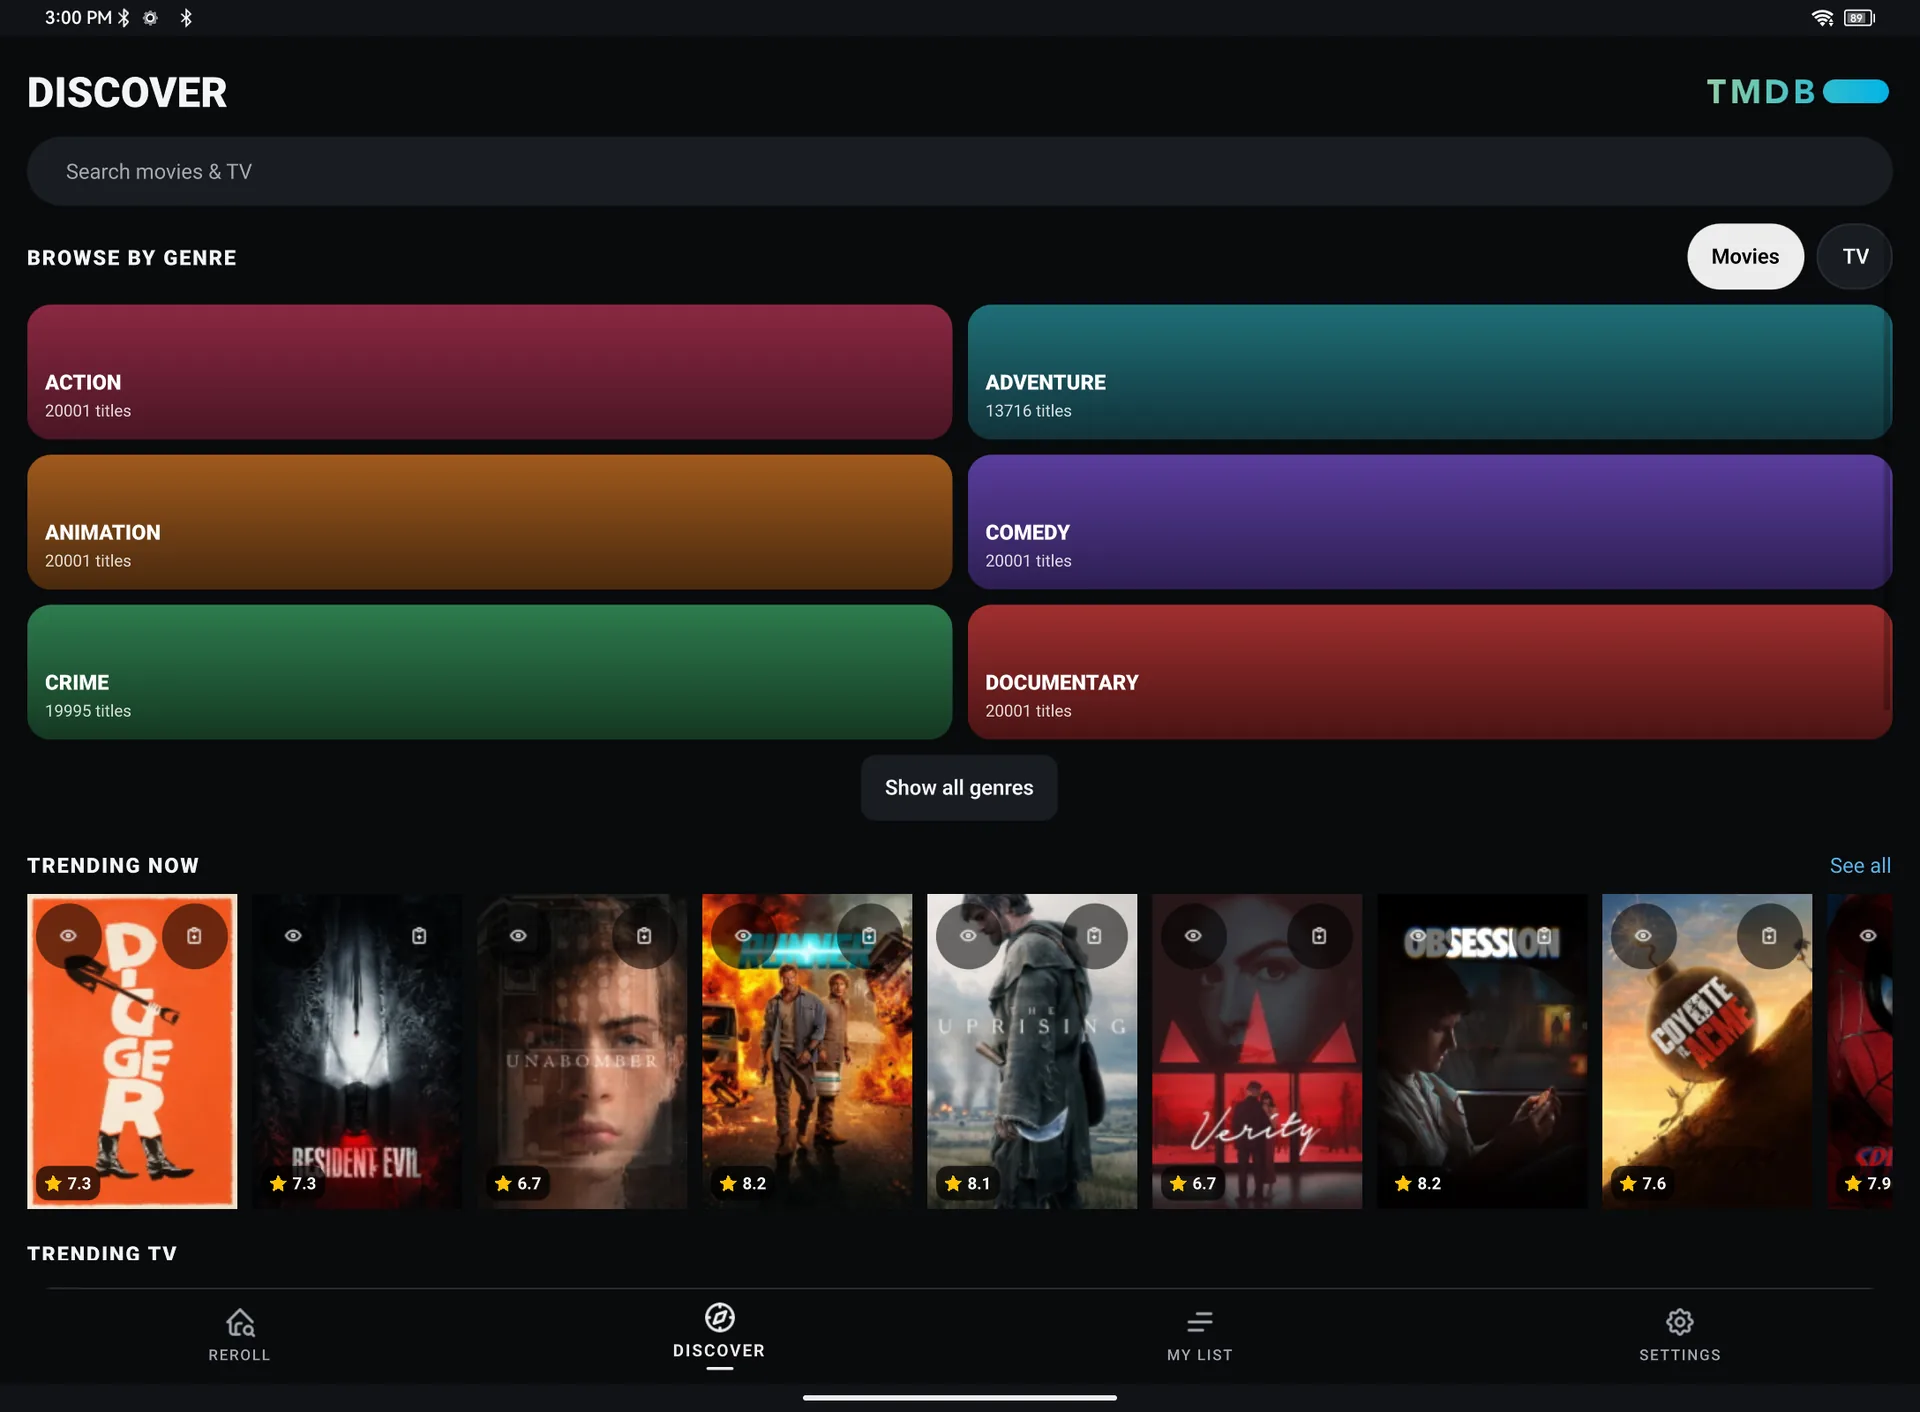This screenshot has width=1920, height=1412.
Task: Switch genre browsing to TV
Action: point(1855,257)
